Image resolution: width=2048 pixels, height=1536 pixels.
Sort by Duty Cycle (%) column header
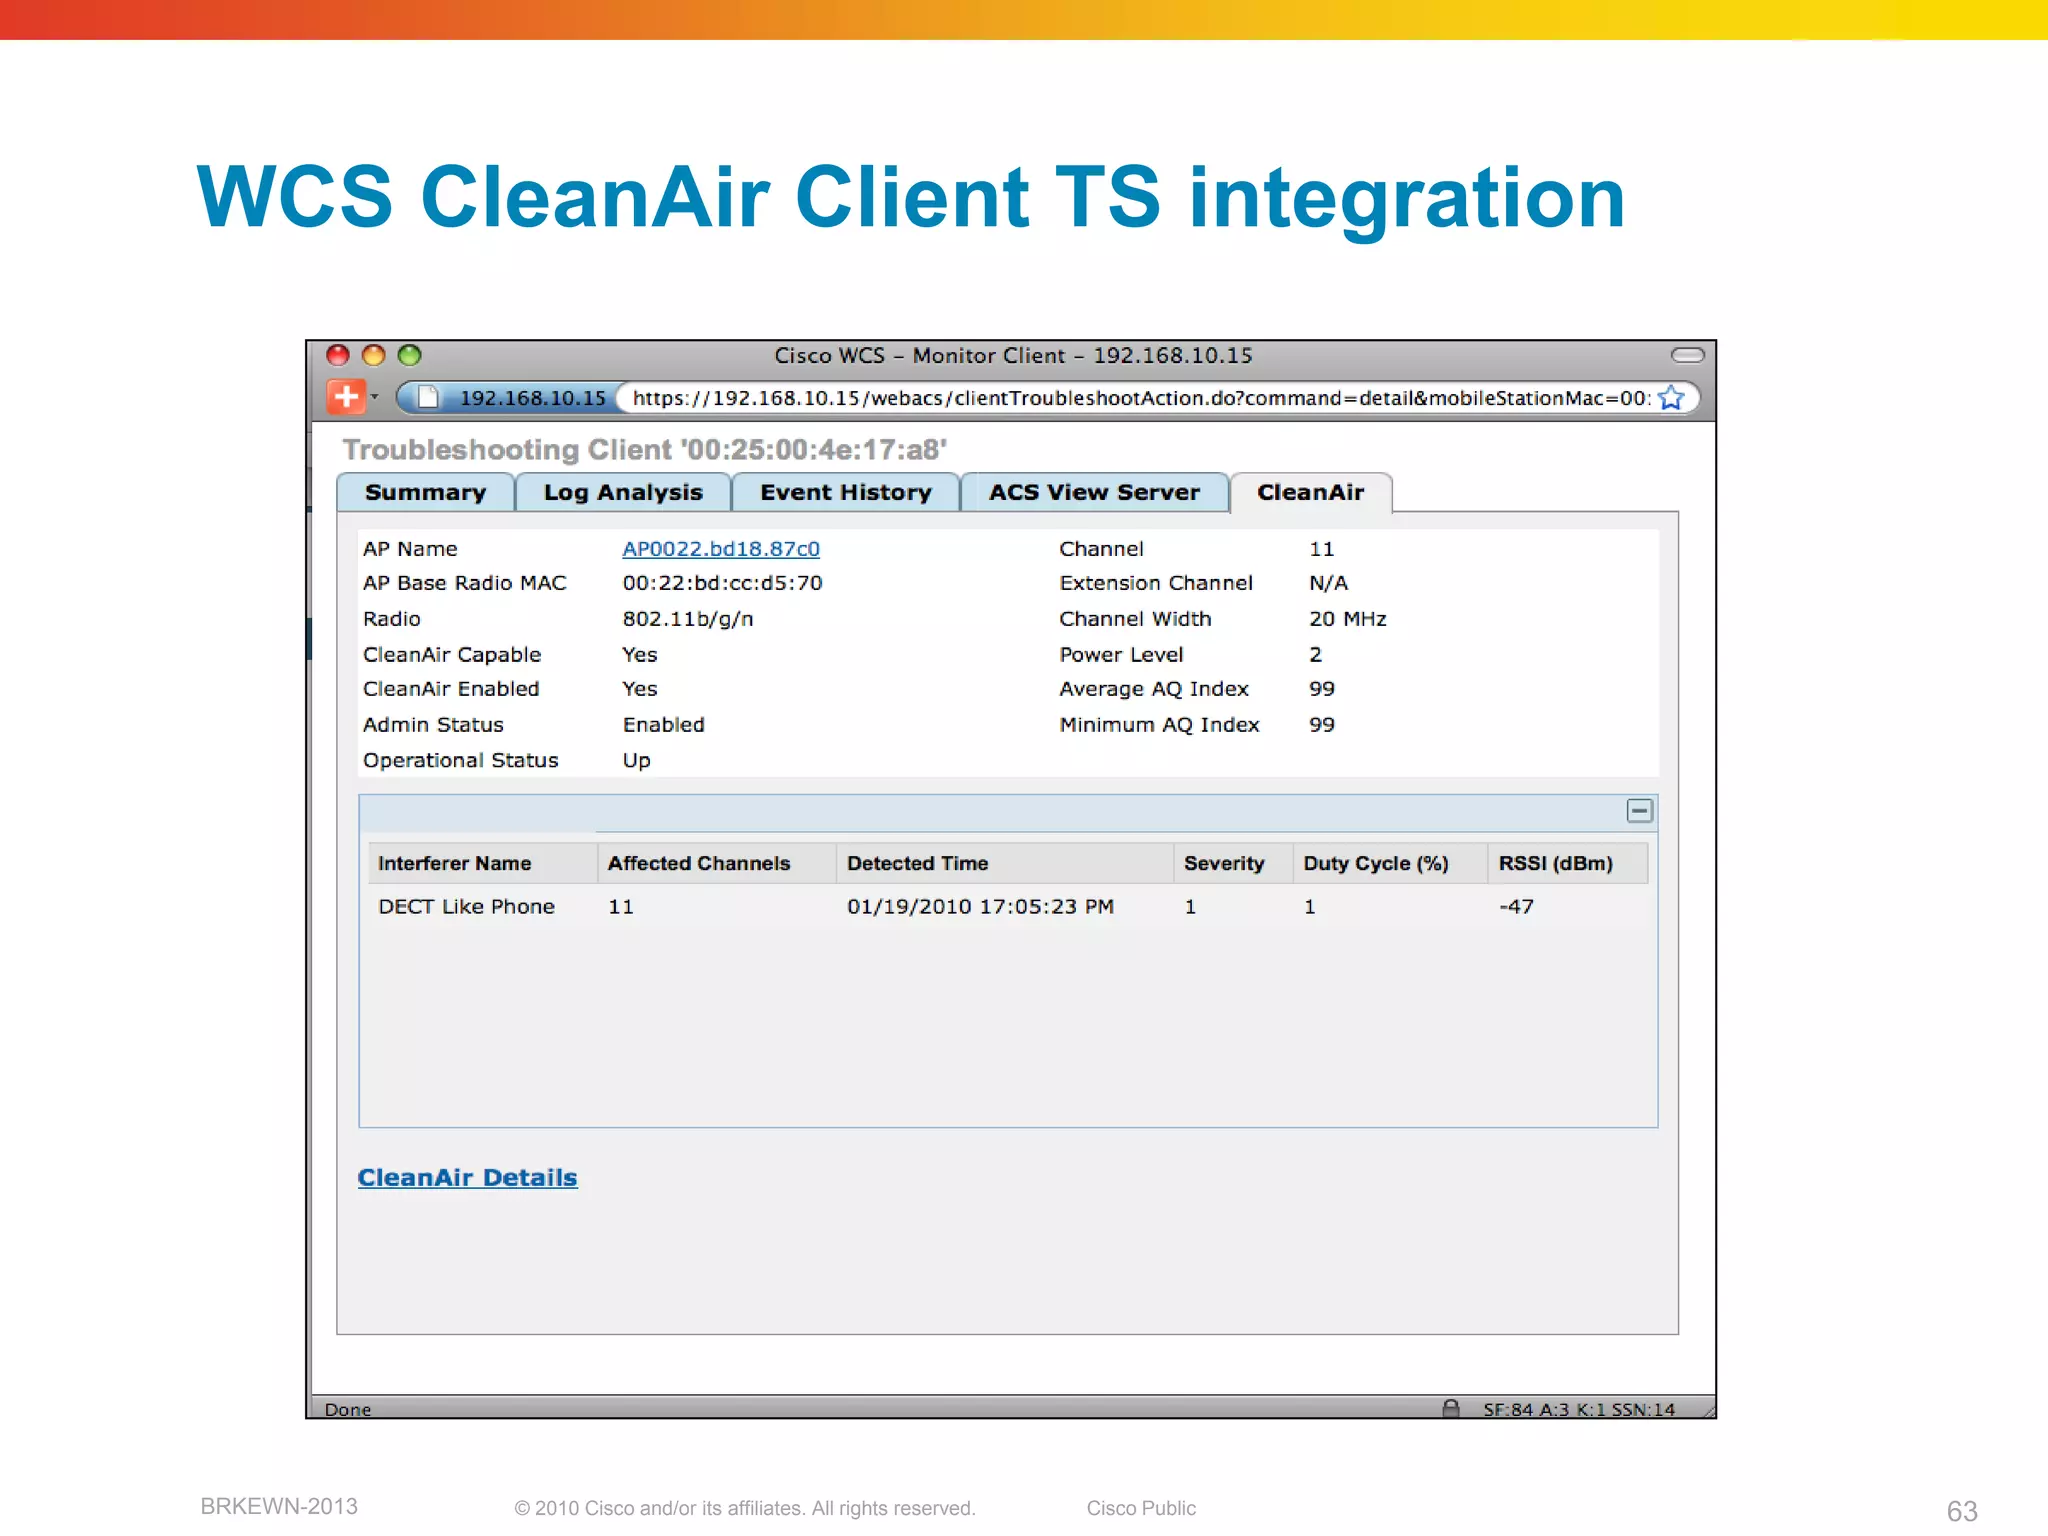click(x=1391, y=863)
